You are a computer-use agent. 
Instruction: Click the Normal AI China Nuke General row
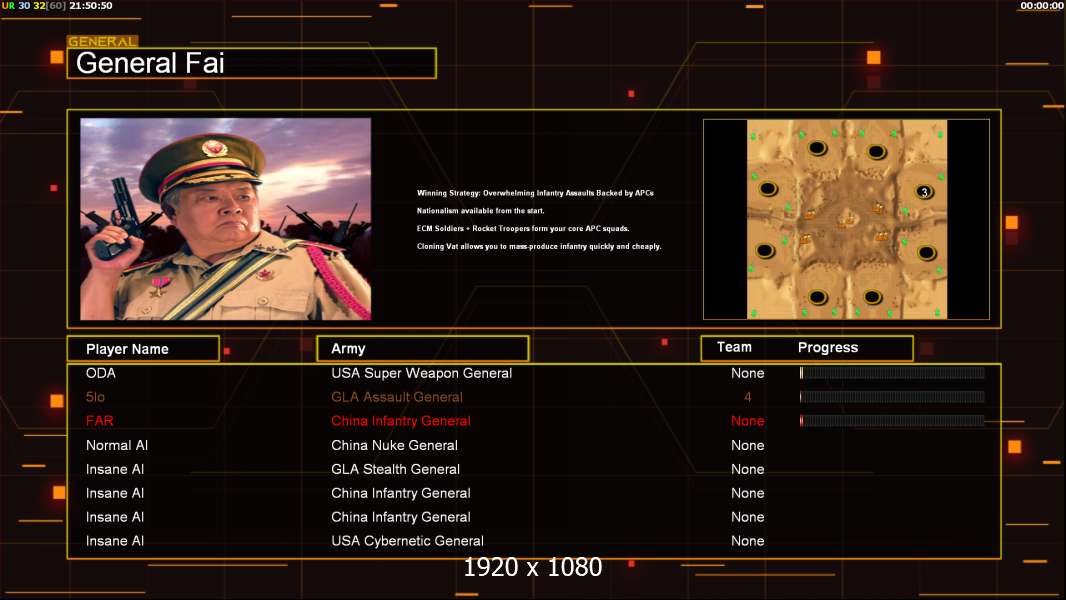394,445
